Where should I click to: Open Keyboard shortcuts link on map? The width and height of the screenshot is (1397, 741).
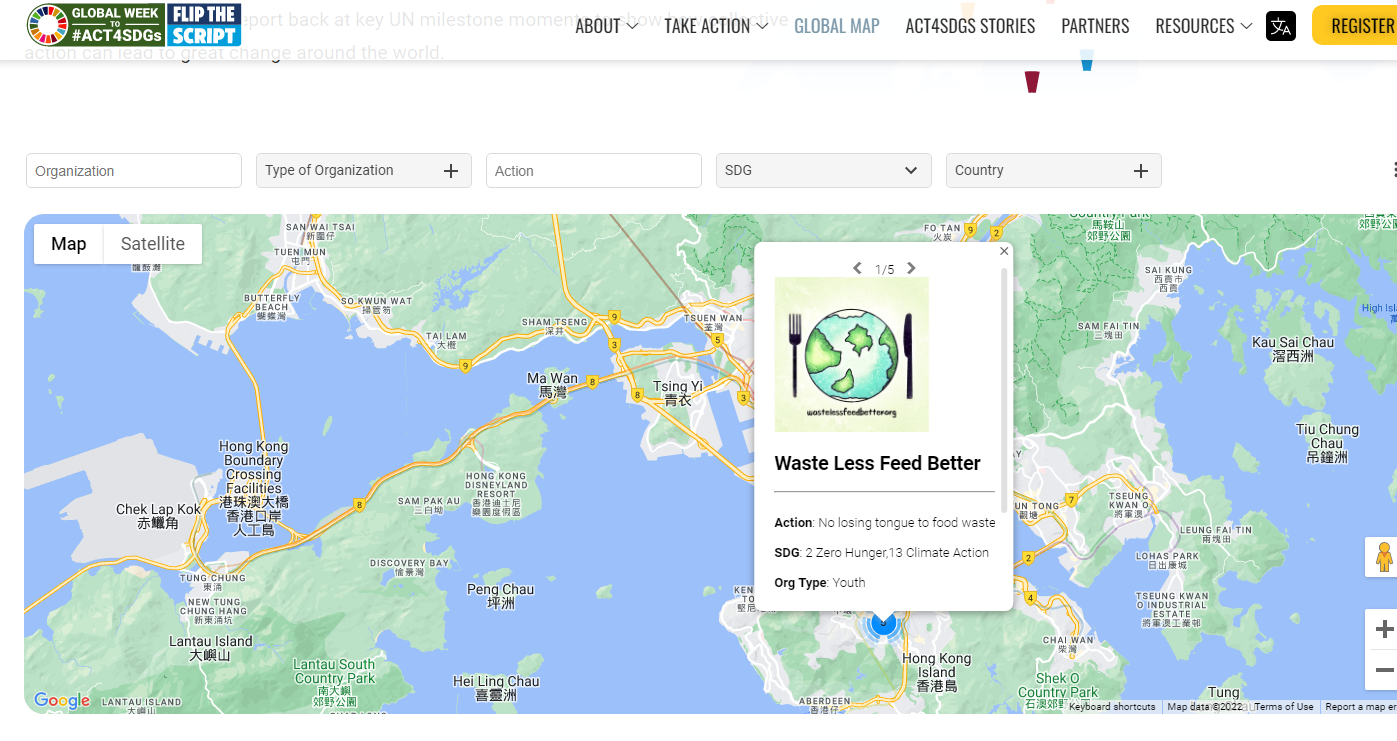(x=1112, y=707)
